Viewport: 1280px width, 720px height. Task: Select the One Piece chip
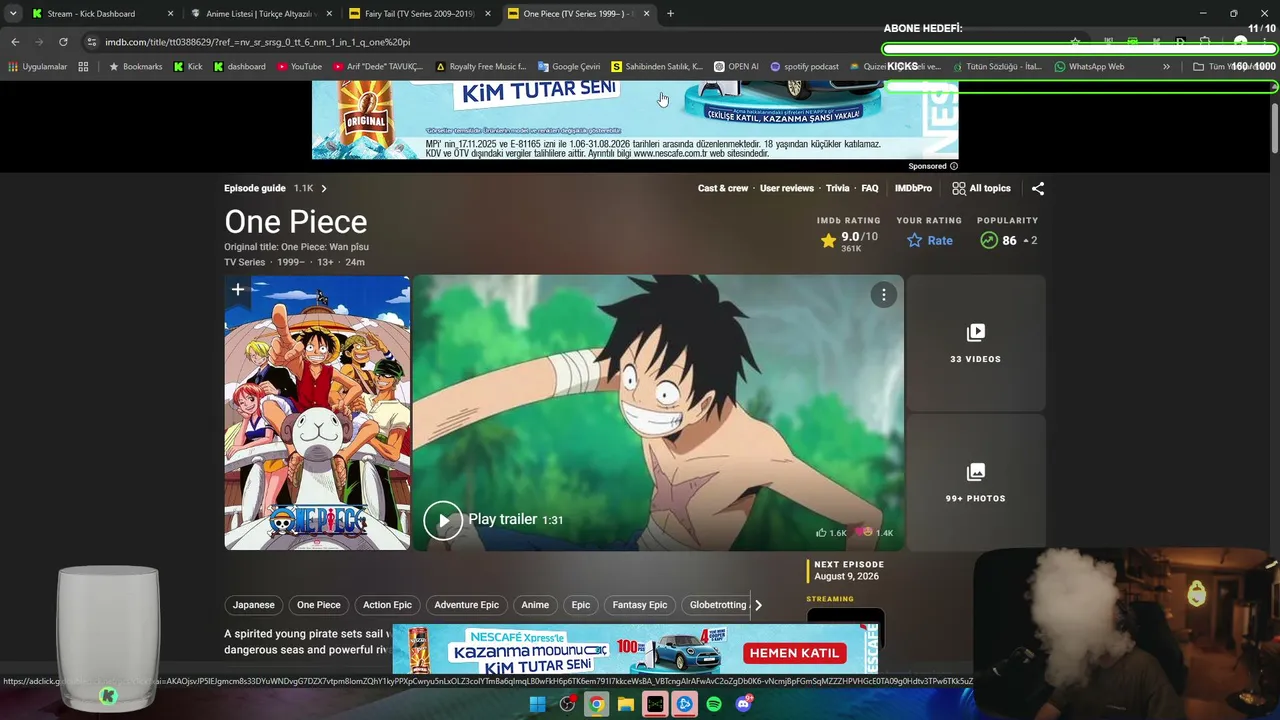click(x=319, y=605)
